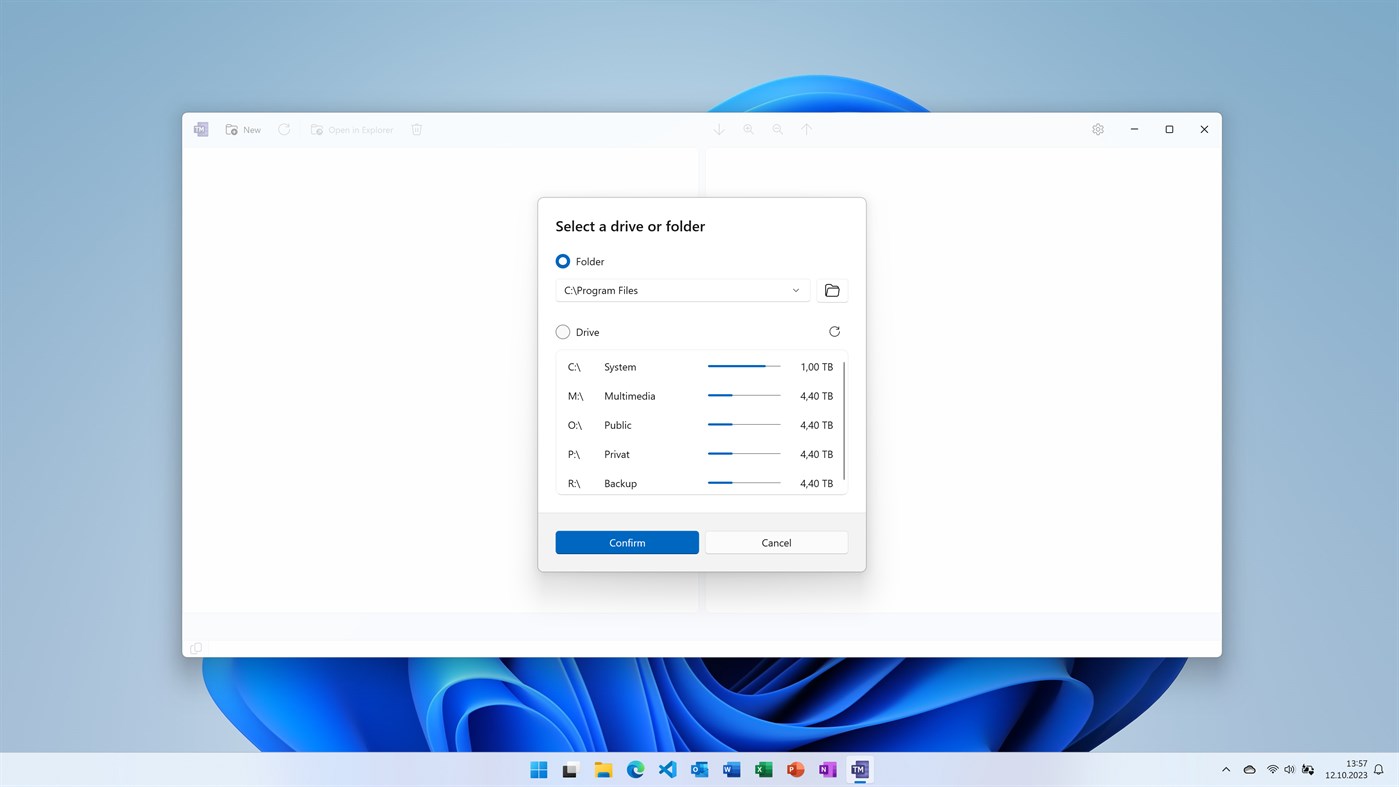Show hidden tray icons chevron
1399x787 pixels.
point(1226,770)
